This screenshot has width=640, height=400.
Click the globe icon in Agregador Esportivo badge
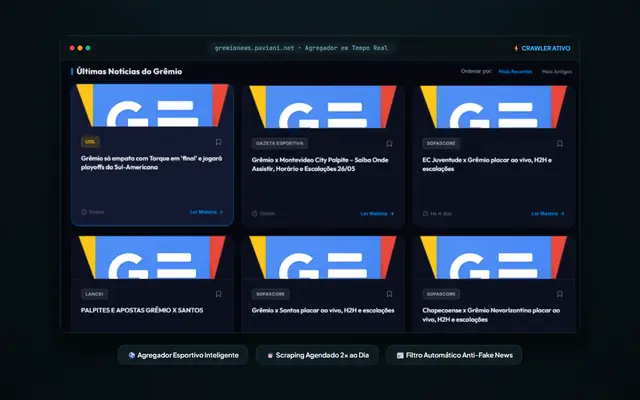(x=131, y=355)
